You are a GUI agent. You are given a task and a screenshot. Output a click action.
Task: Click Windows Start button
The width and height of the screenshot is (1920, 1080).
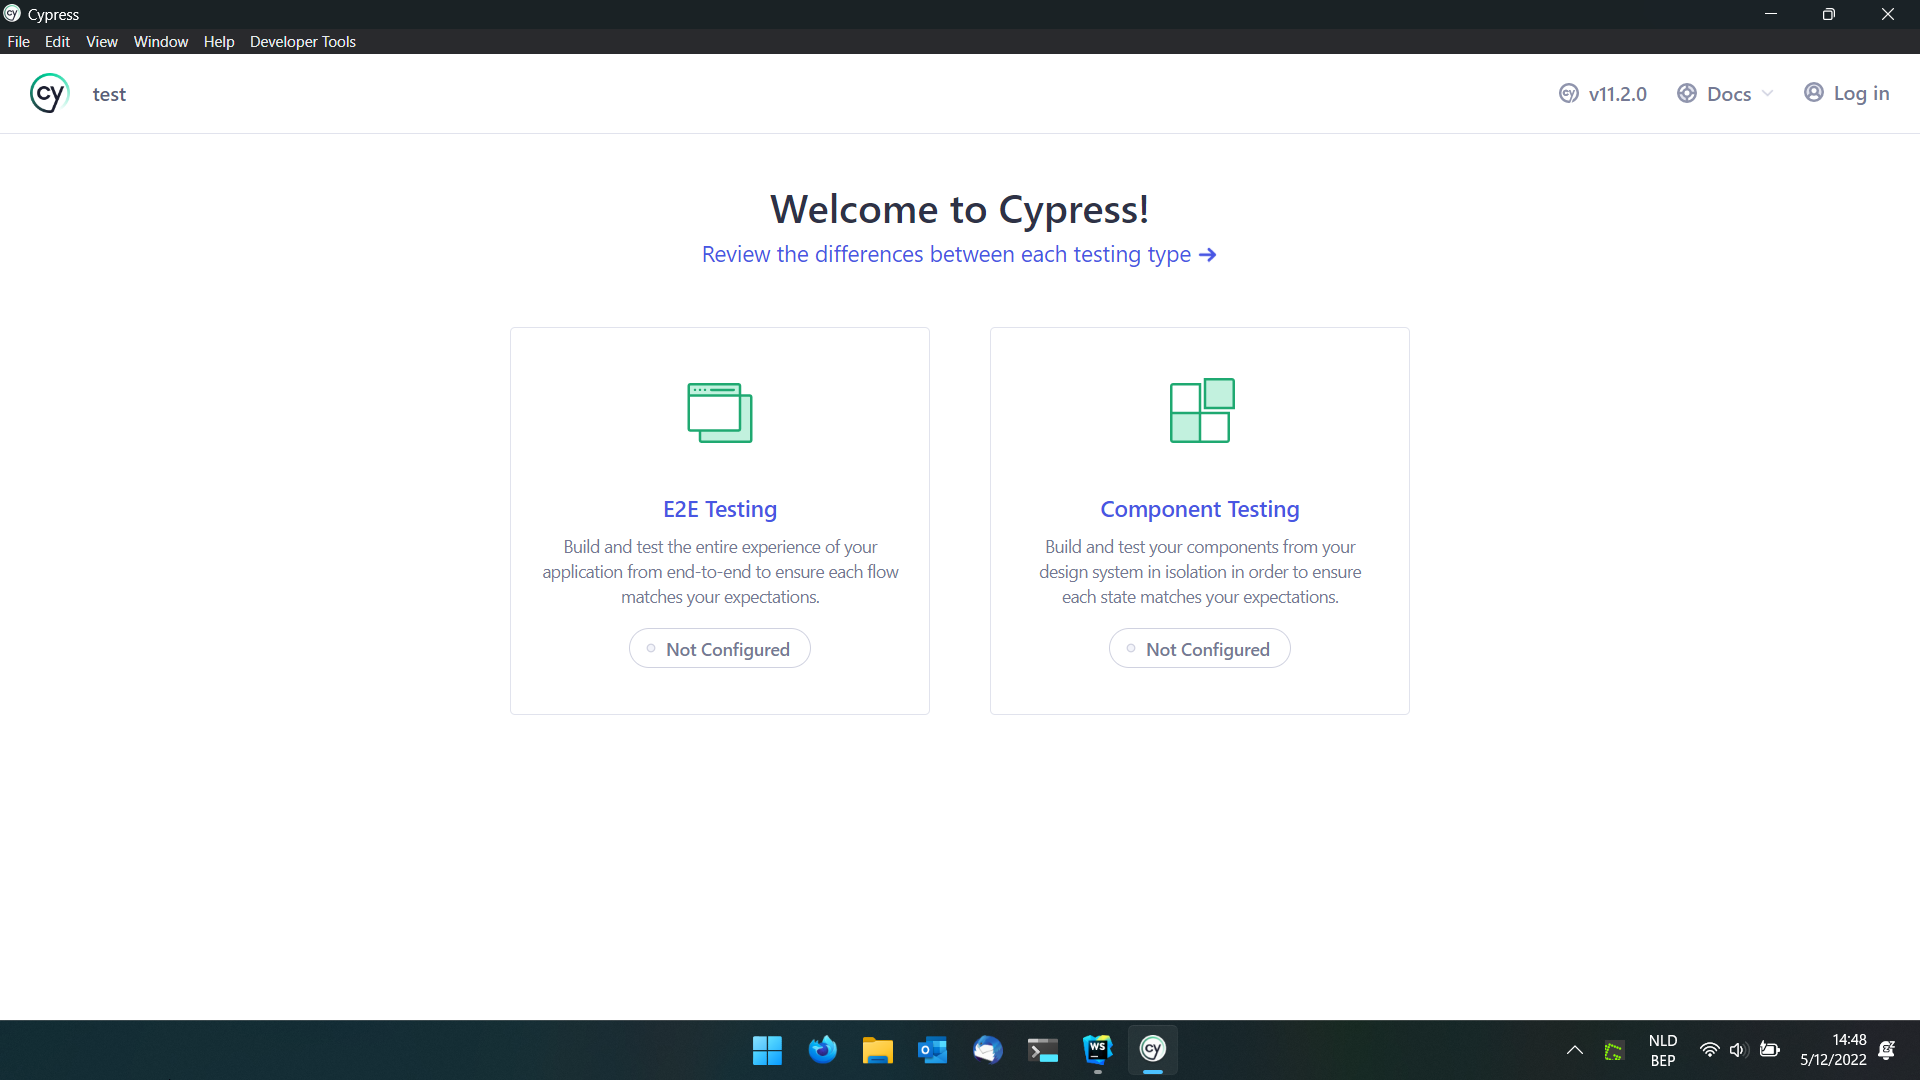(x=767, y=1049)
